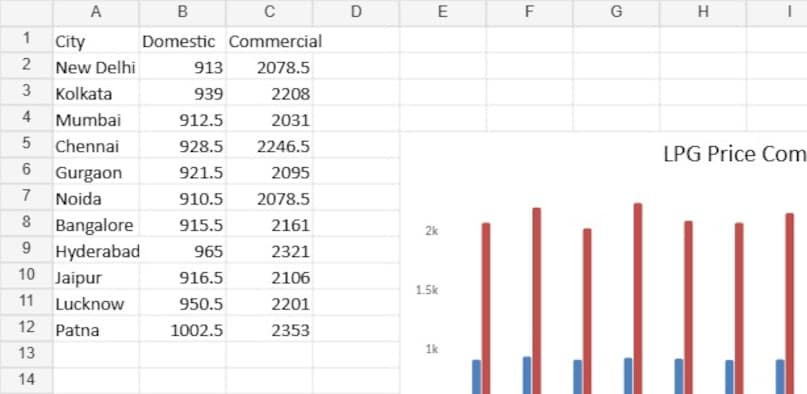Viewport: 807px width, 394px height.
Task: Click the select-all corner box
Action: tap(26, 13)
